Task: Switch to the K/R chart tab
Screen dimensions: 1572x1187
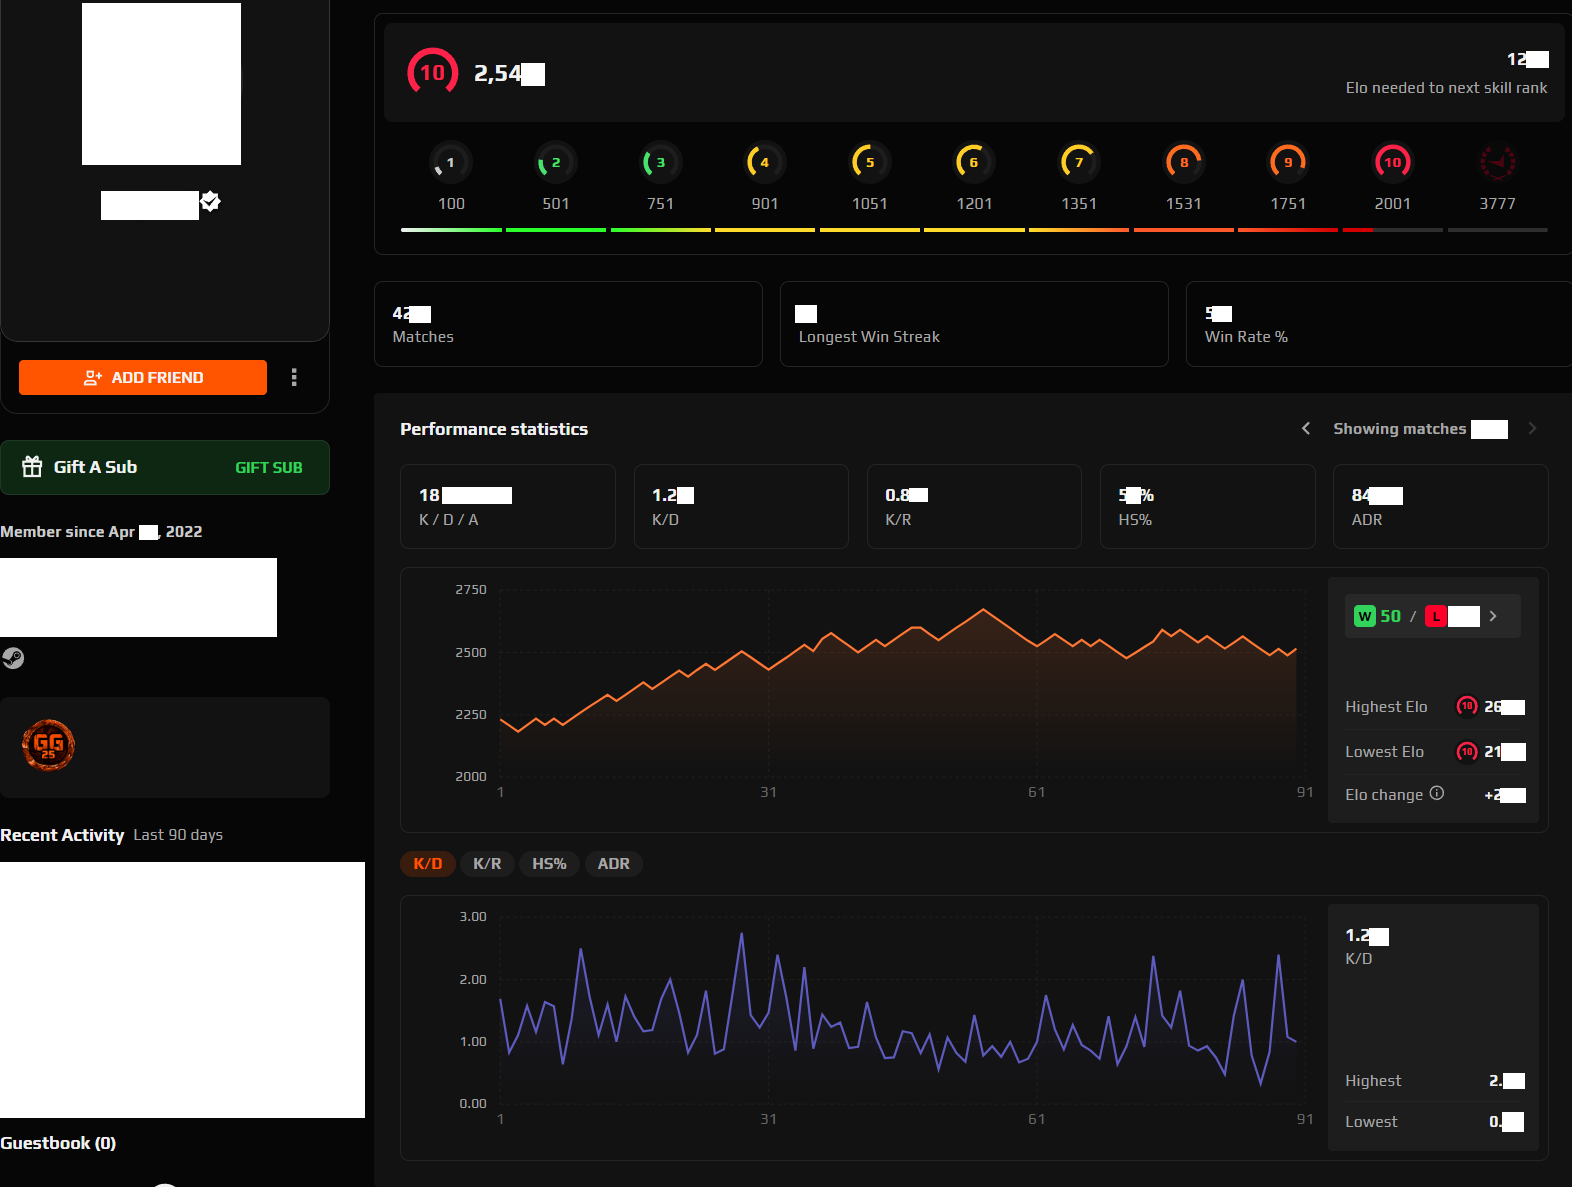Action: (487, 864)
